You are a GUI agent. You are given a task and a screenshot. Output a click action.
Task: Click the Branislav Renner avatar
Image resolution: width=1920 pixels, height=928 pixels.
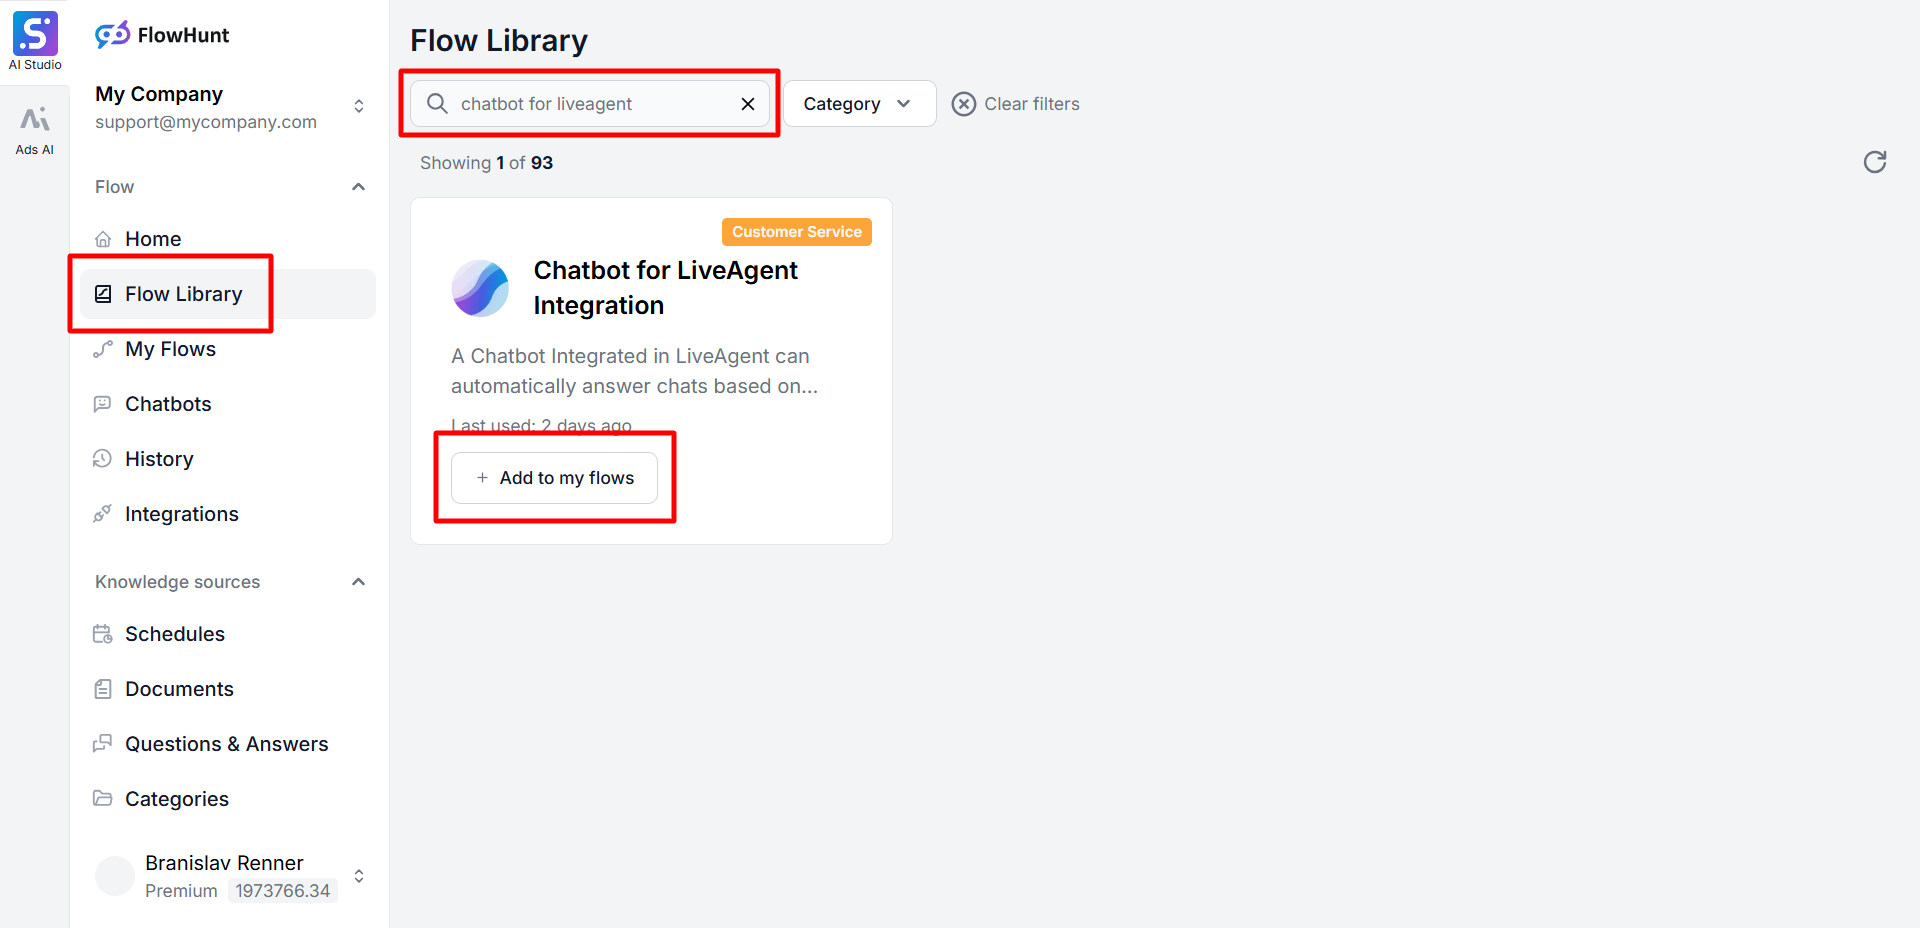point(115,876)
